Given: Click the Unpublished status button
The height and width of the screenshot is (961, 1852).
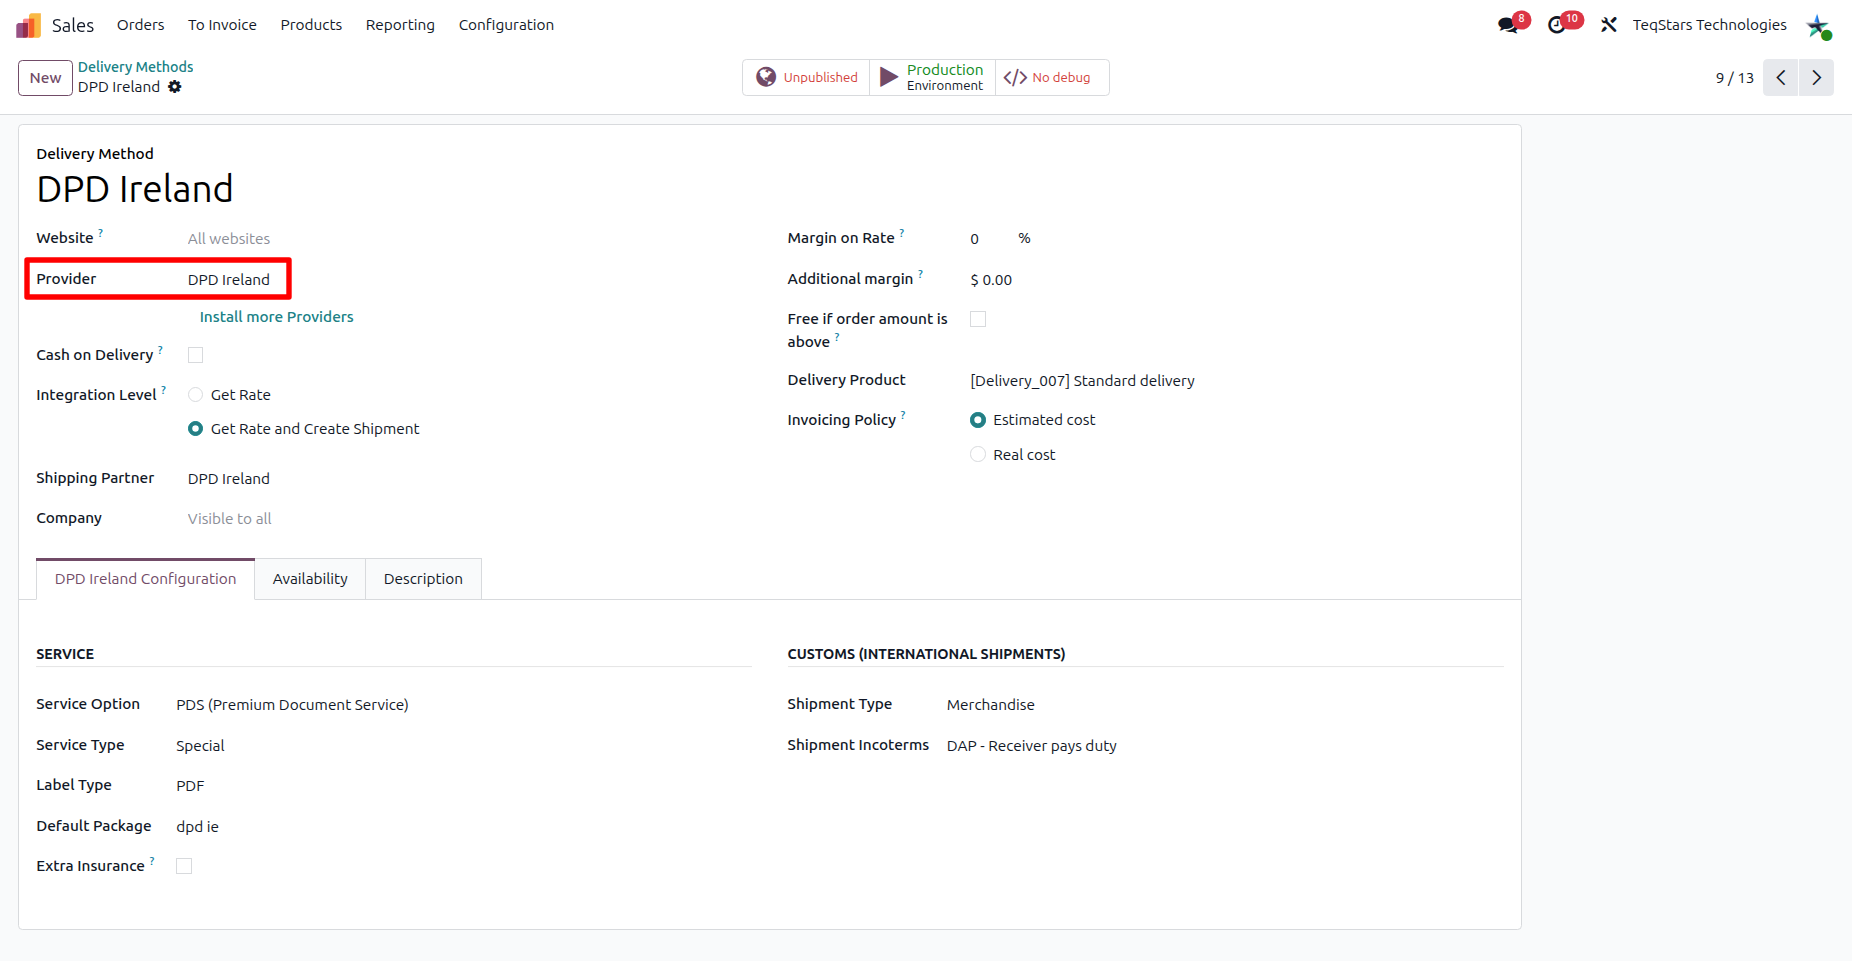Looking at the screenshot, I should point(806,77).
